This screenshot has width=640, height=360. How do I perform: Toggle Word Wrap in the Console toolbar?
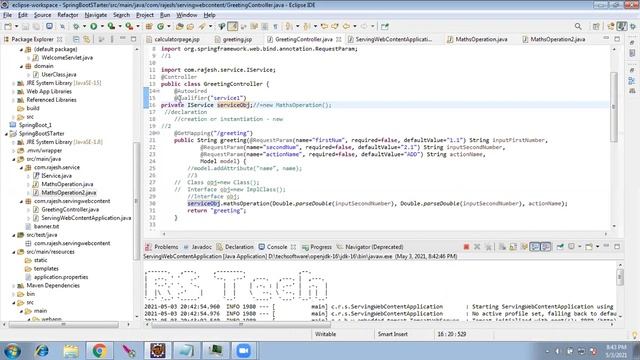pyautogui.click(x=524, y=247)
